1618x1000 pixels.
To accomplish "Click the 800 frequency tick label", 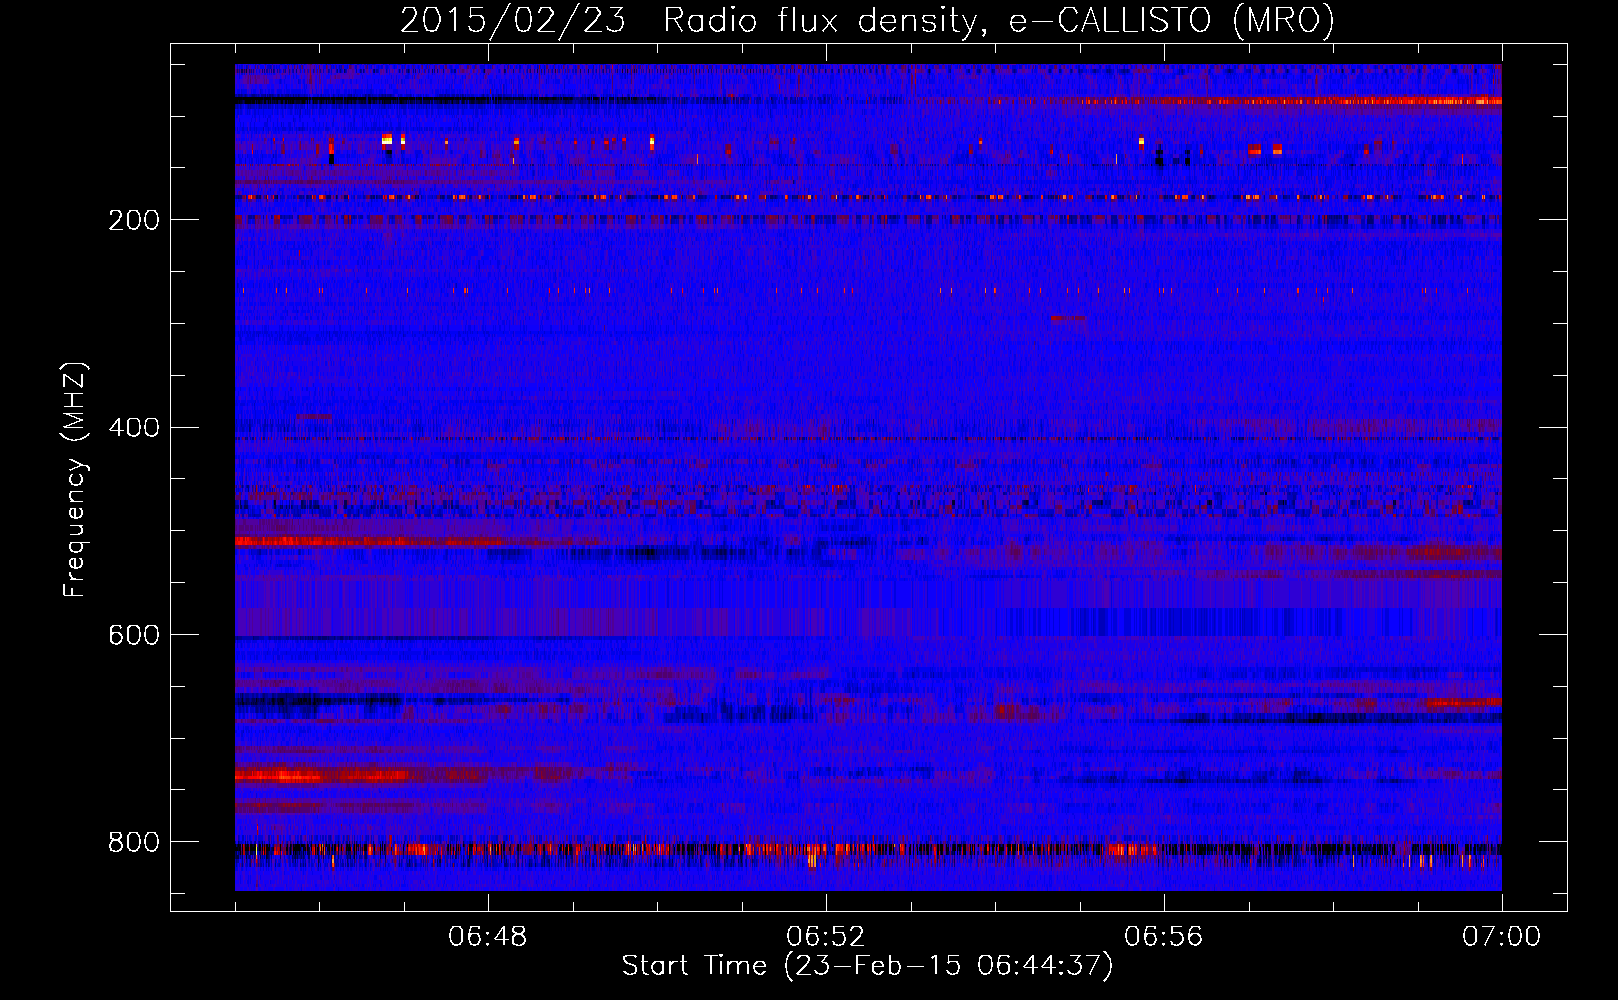I will pos(134,843).
